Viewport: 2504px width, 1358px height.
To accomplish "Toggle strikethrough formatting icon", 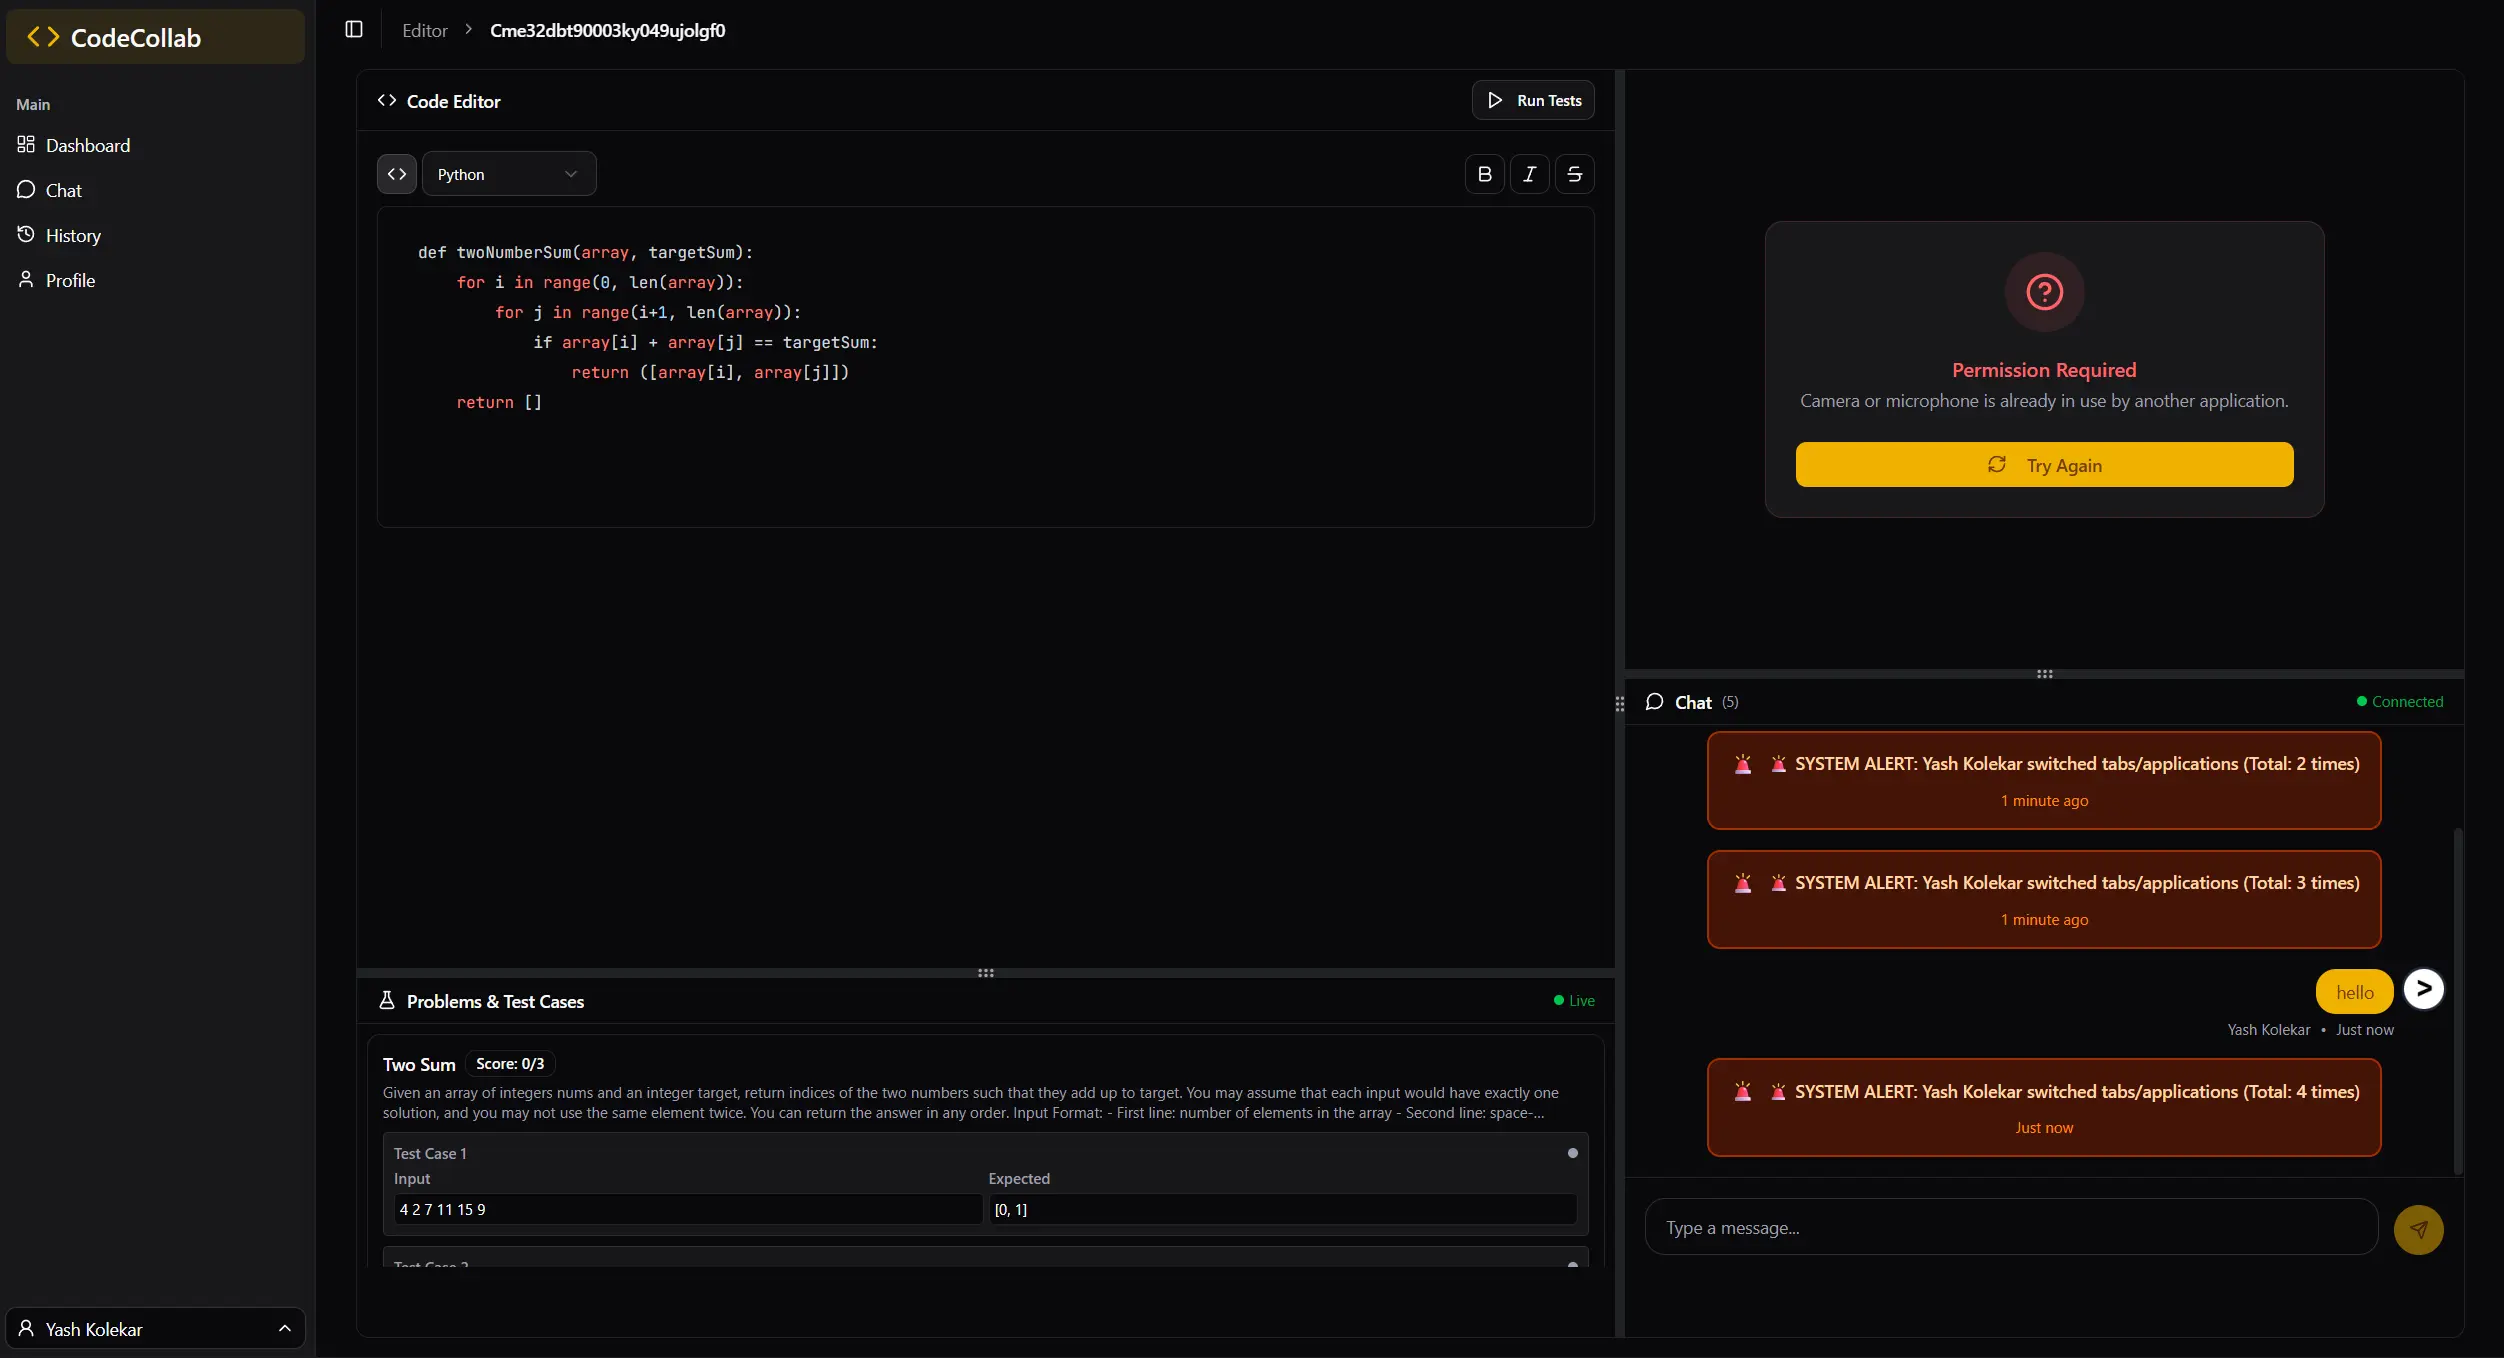I will click(1574, 174).
